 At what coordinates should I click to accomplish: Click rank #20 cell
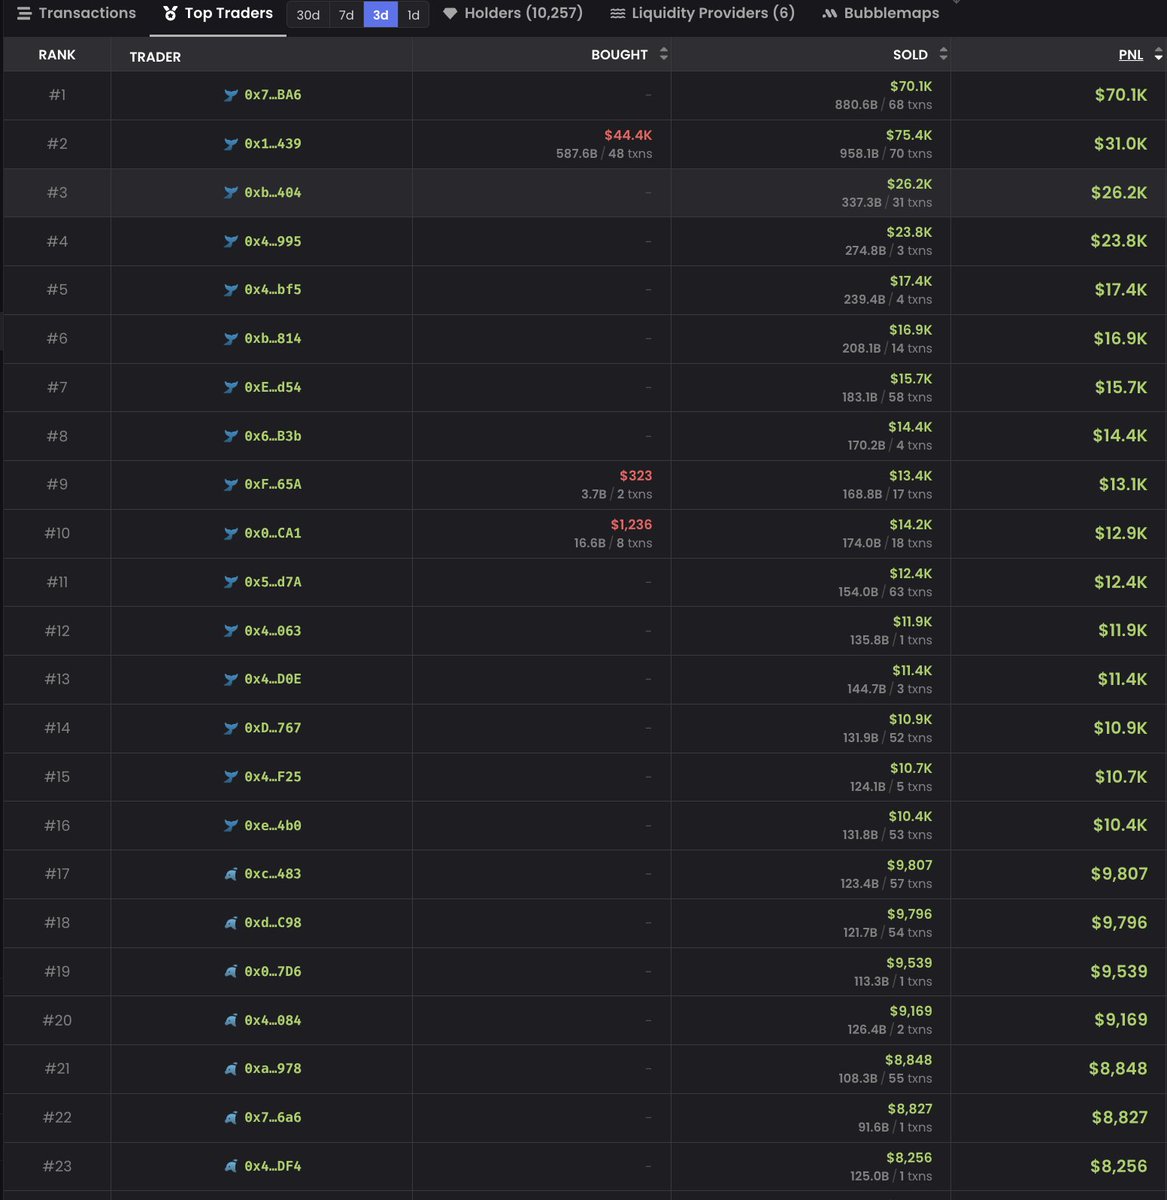(x=57, y=1020)
